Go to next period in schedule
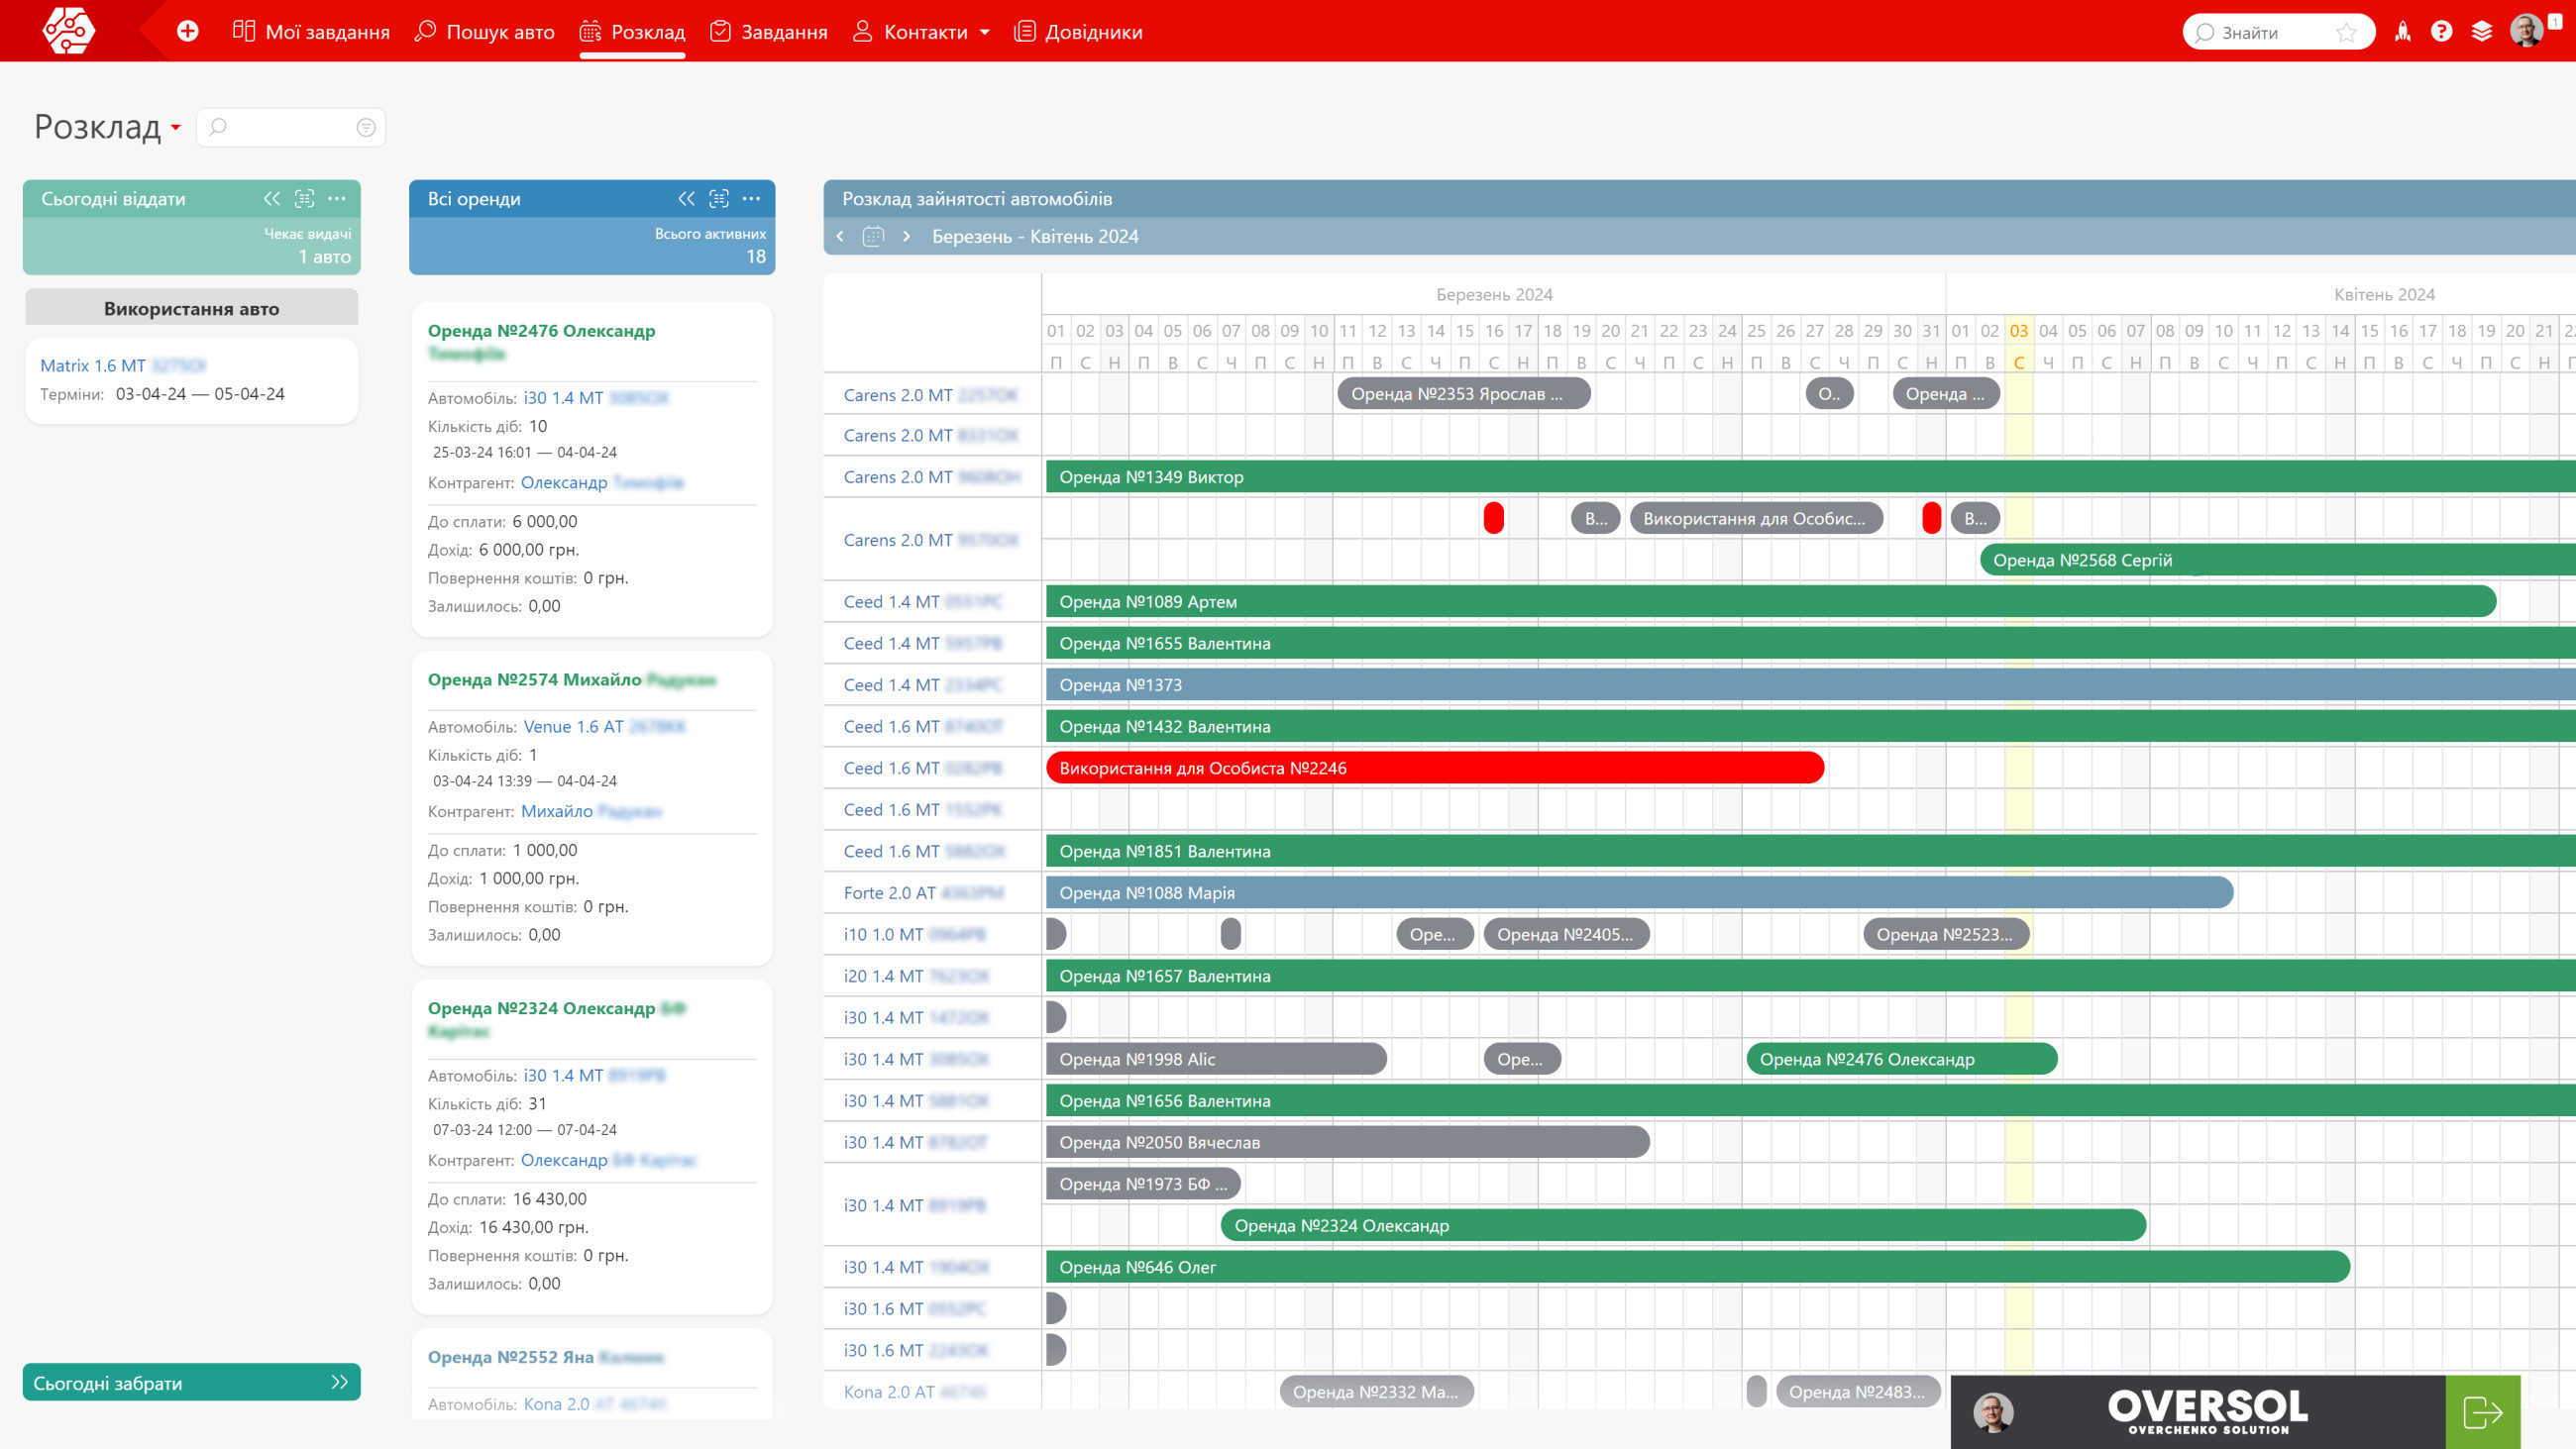 (906, 236)
